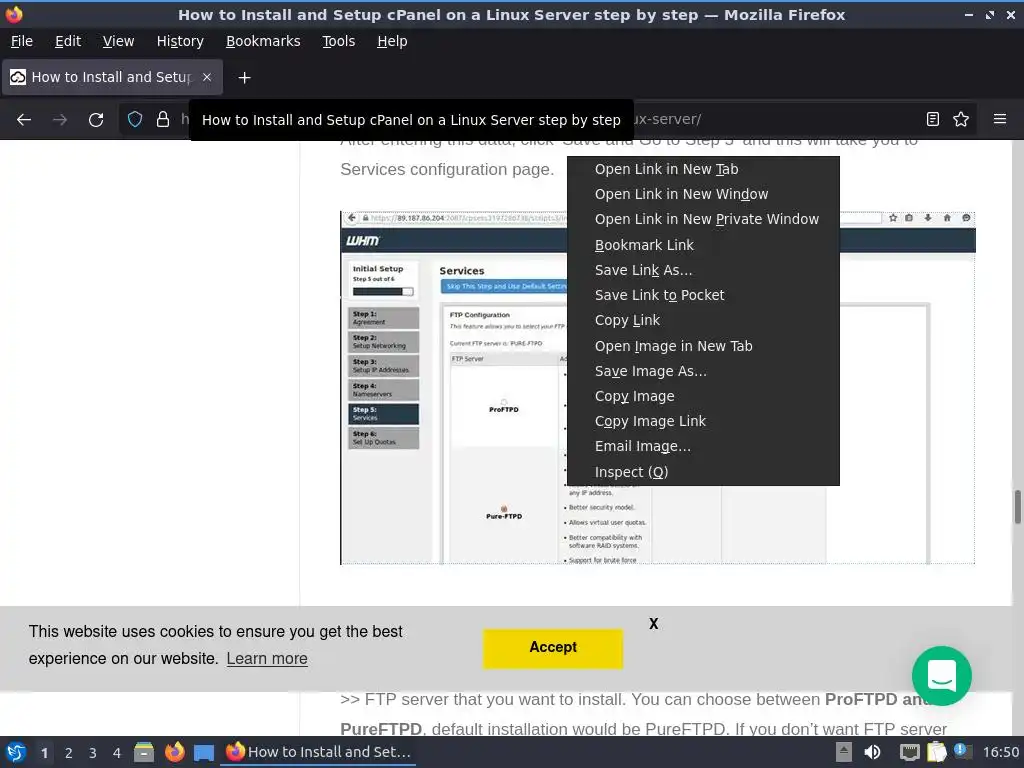The image size is (1024, 768).
Task: Open the chat support bubble
Action: [941, 676]
